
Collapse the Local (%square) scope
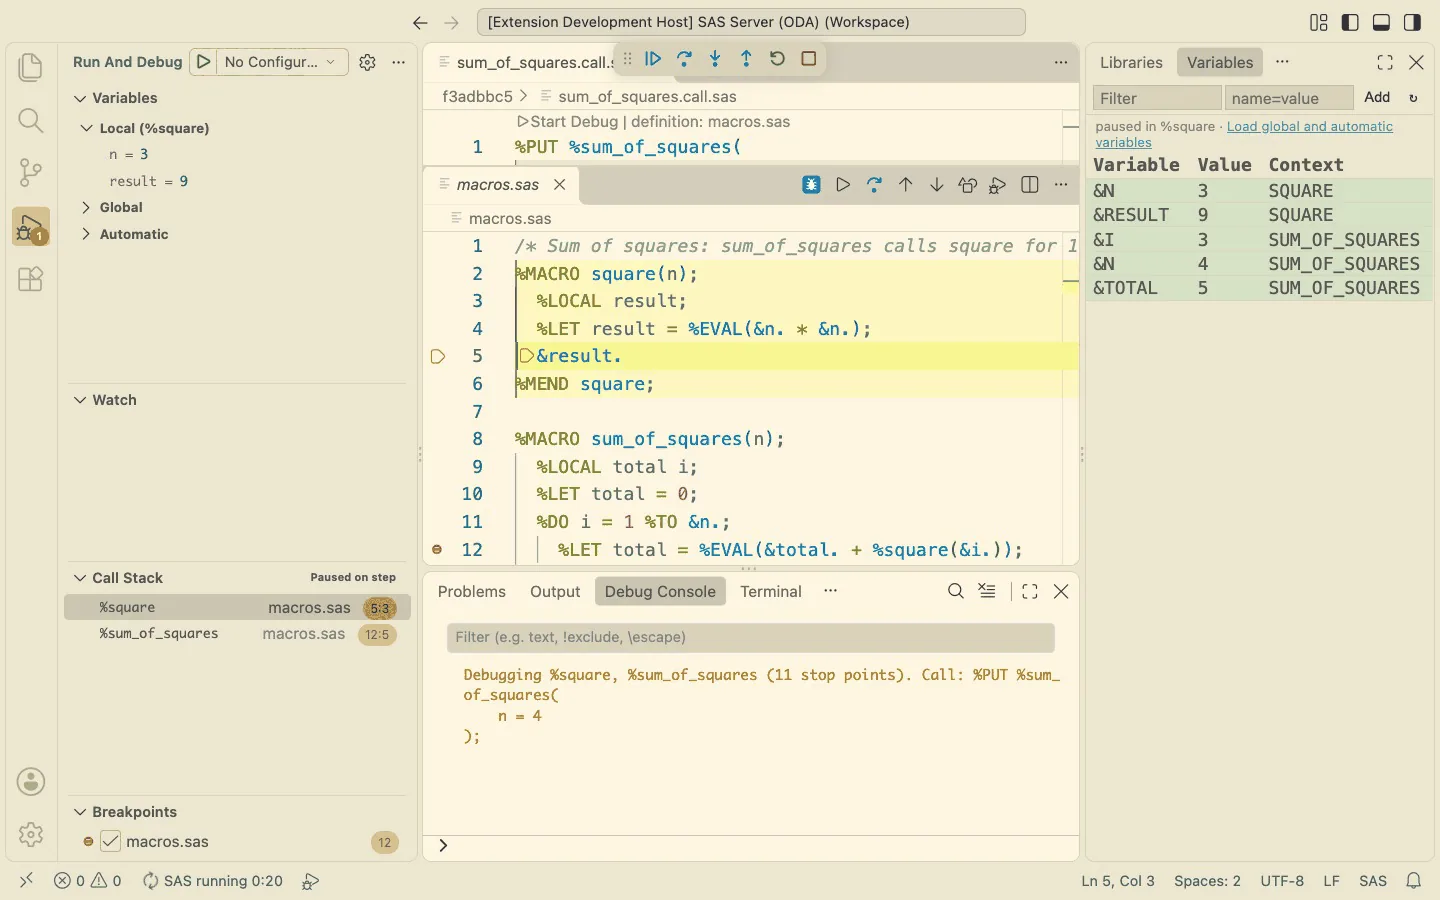point(87,128)
